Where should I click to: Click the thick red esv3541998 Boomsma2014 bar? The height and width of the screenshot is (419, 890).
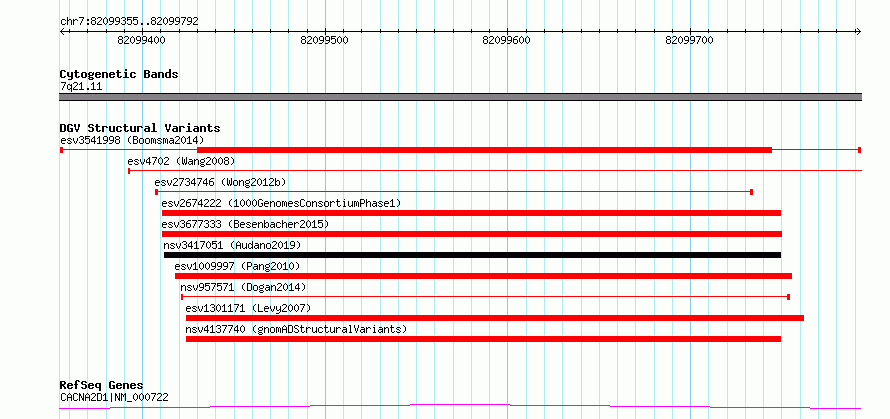484,150
